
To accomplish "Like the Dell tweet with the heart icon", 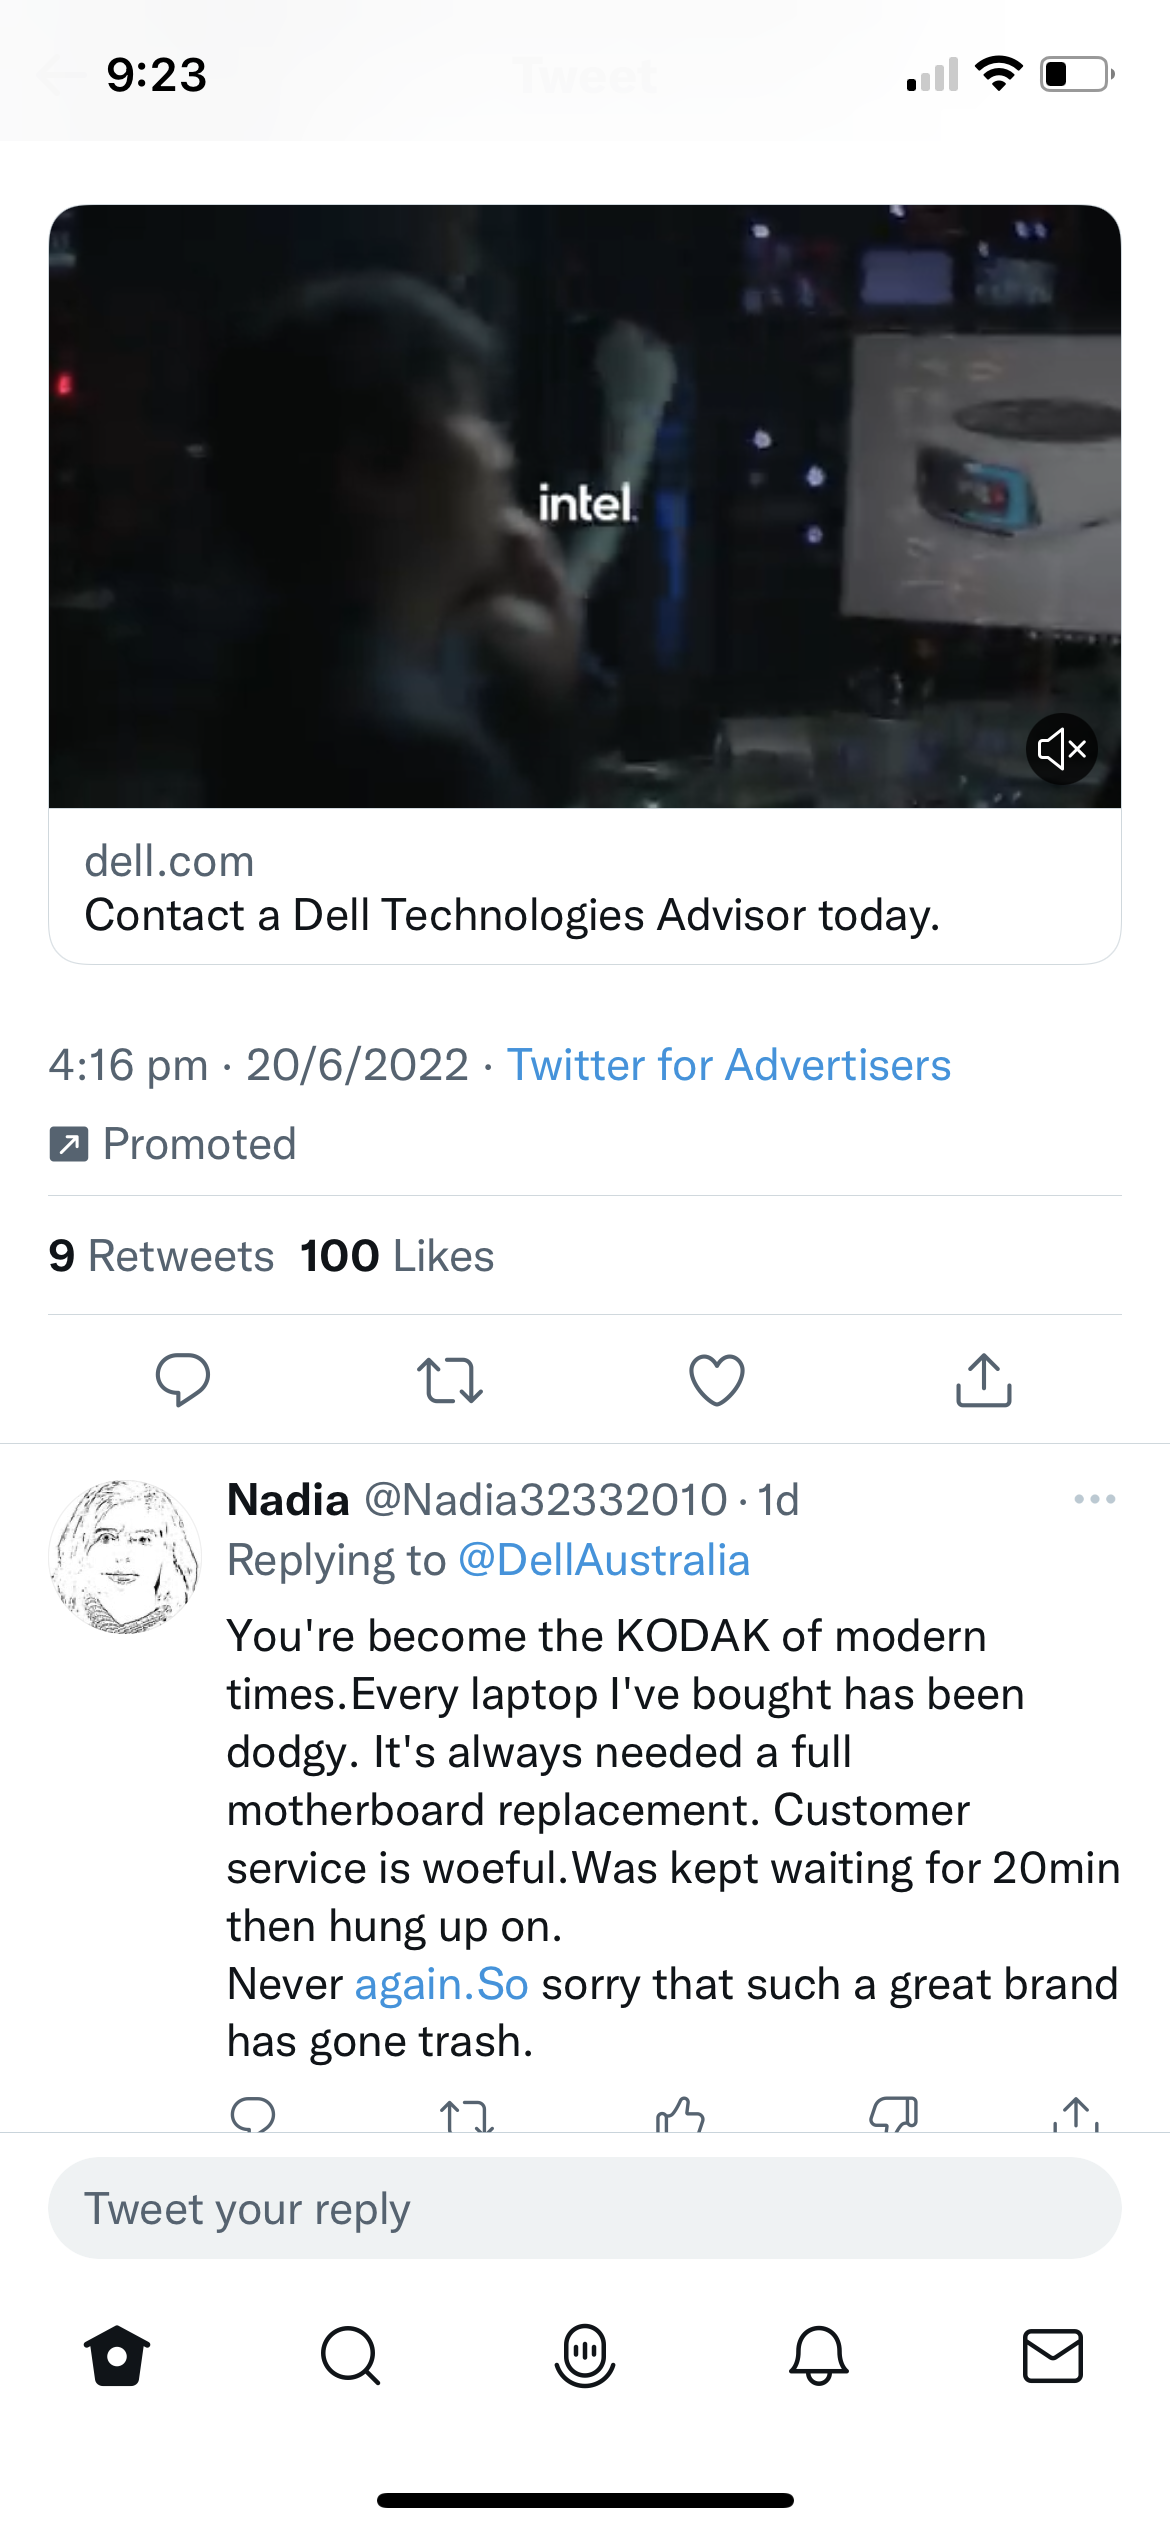I will coord(717,1380).
